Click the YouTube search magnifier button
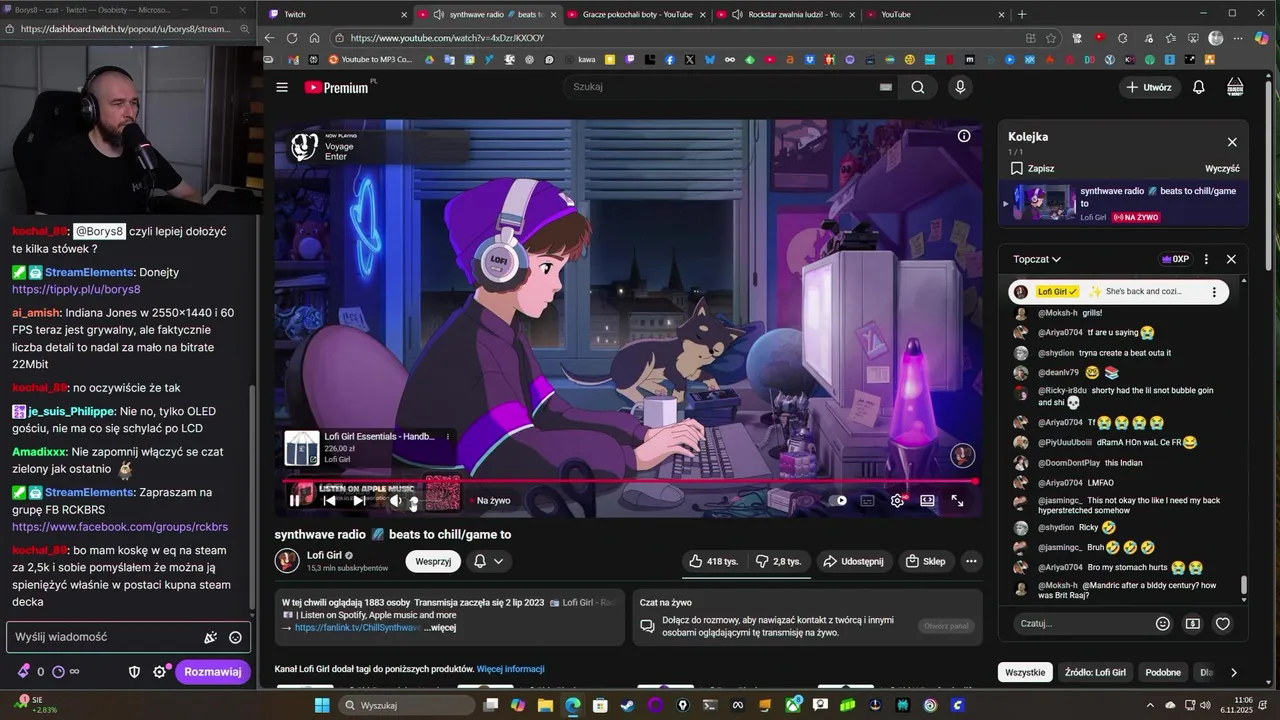Viewport: 1280px width, 720px height. tap(917, 87)
